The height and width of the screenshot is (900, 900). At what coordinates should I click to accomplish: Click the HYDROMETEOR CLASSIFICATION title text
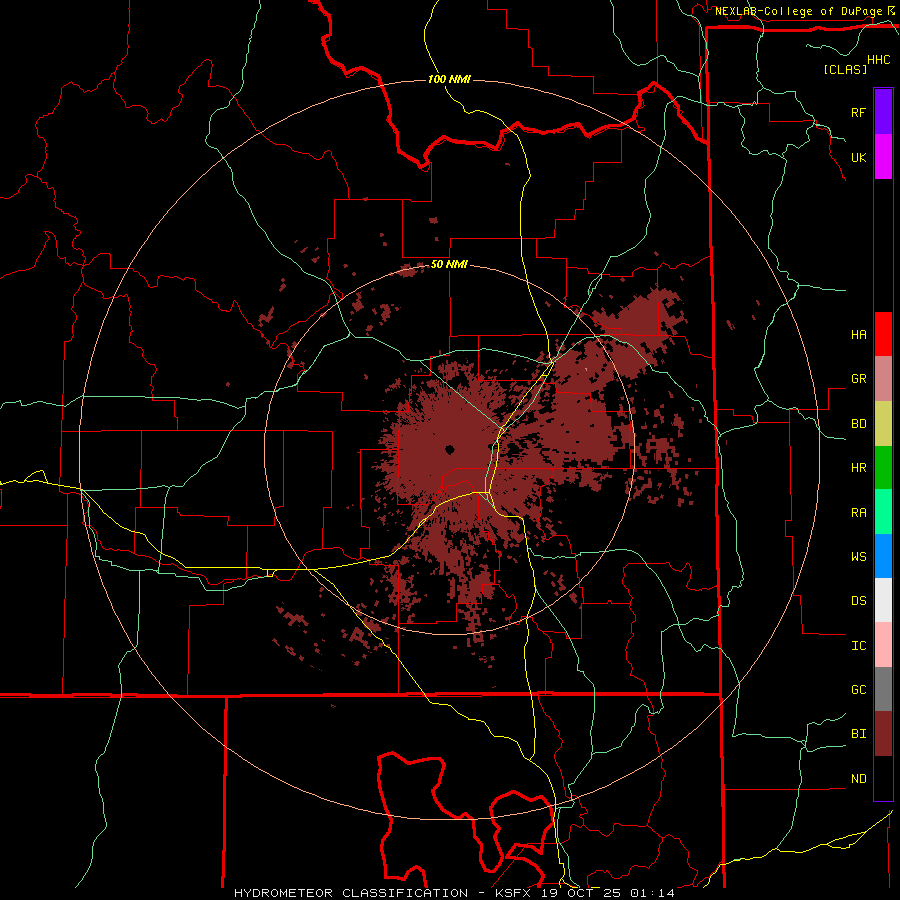pyautogui.click(x=351, y=893)
